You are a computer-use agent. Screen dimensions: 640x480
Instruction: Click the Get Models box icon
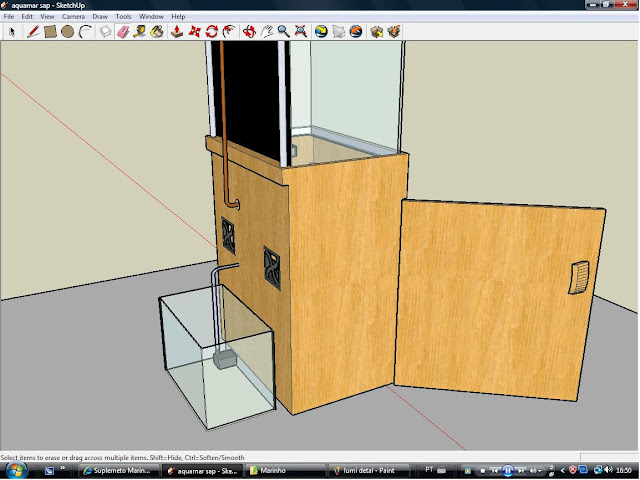[x=376, y=31]
